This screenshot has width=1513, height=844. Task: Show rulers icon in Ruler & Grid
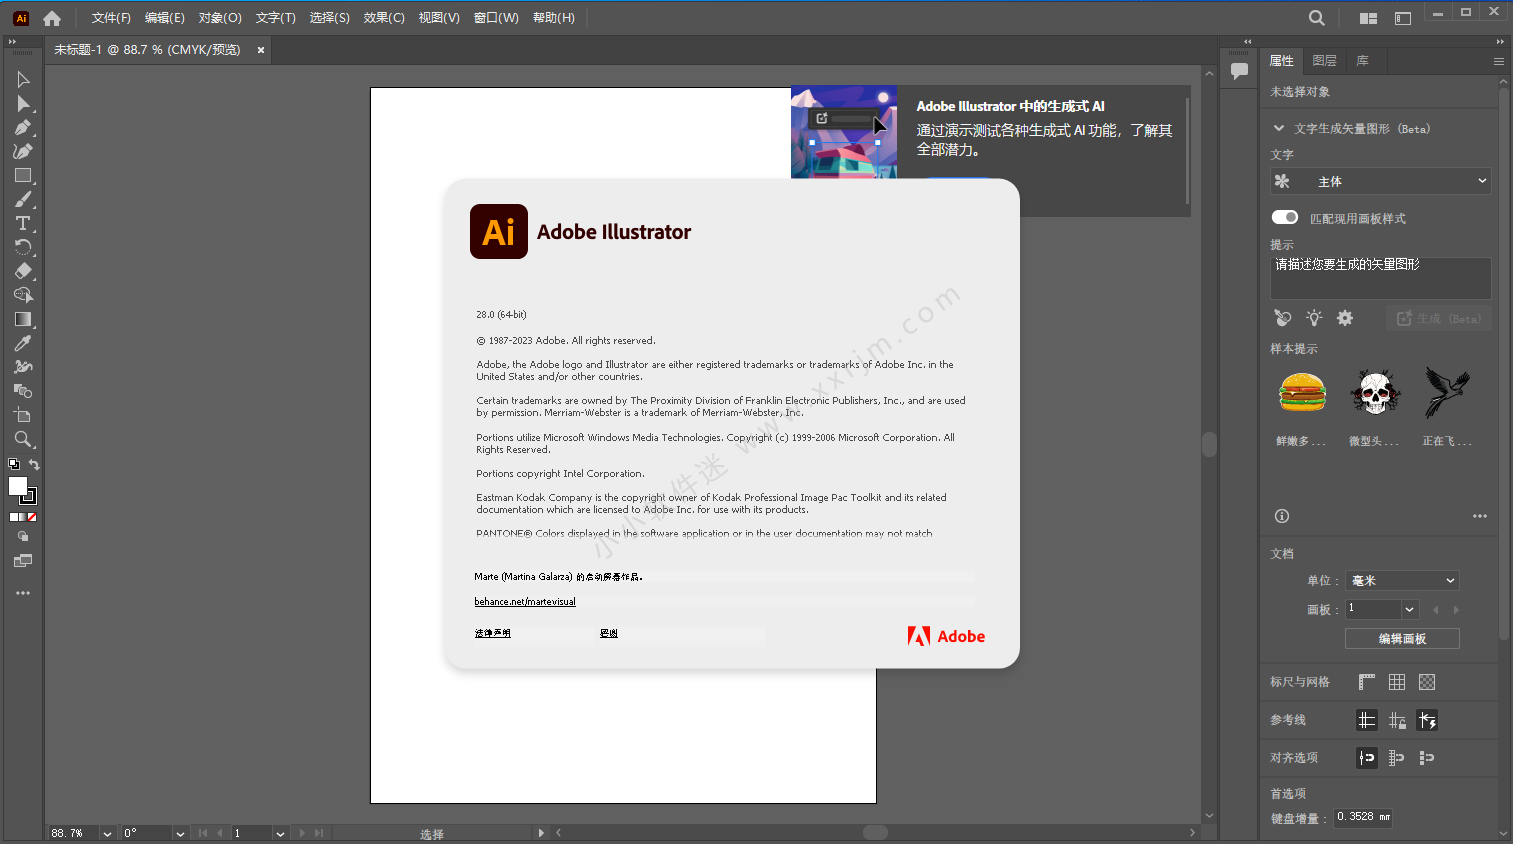pos(1367,682)
